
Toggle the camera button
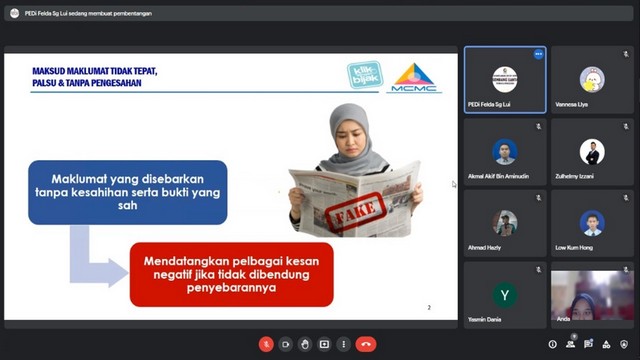[x=285, y=344]
